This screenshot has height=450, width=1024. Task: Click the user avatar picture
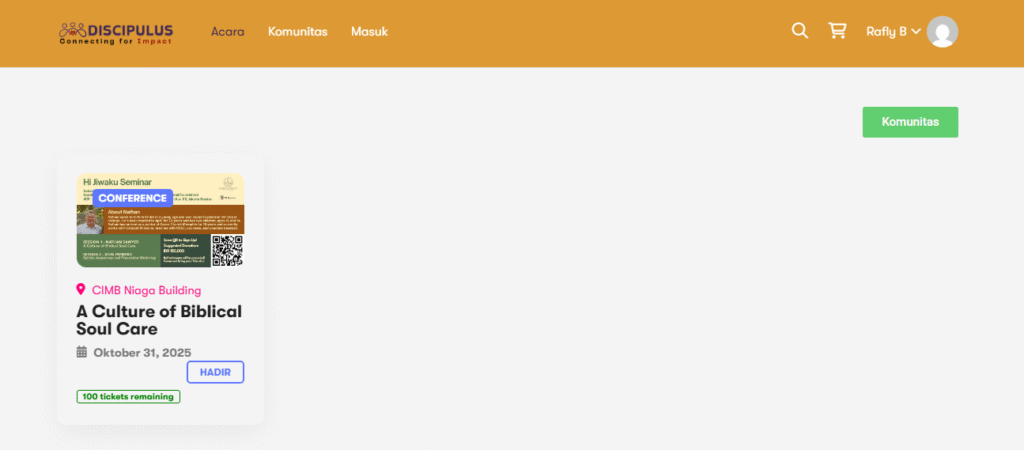point(942,31)
